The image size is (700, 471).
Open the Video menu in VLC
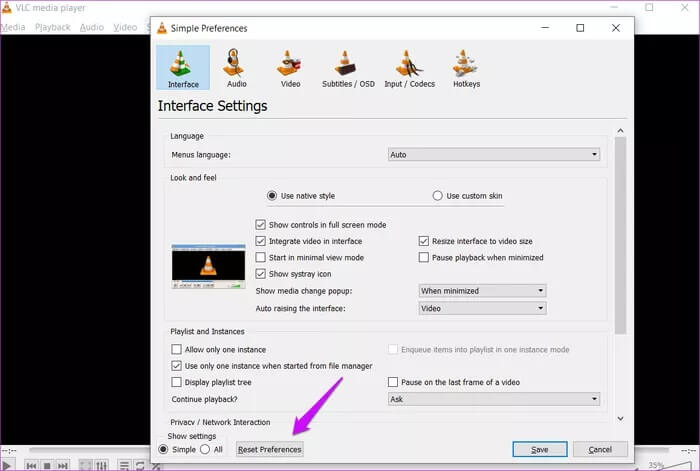click(125, 27)
